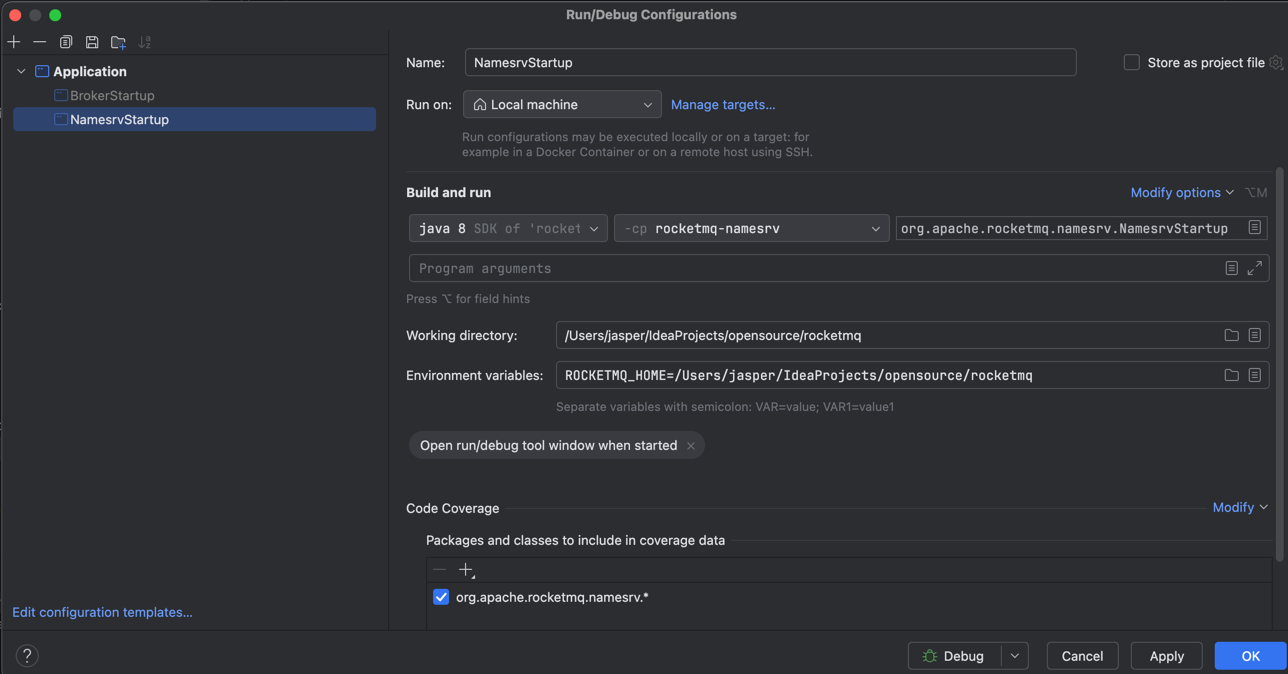
Task: Click the Cancel button
Action: coord(1082,656)
